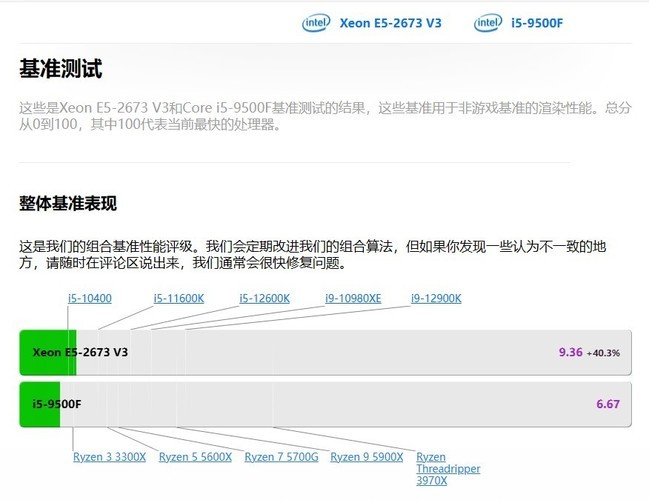The image size is (649, 500).
Task: Click the Intel logo beside i5-9500F
Action: [x=488, y=23]
